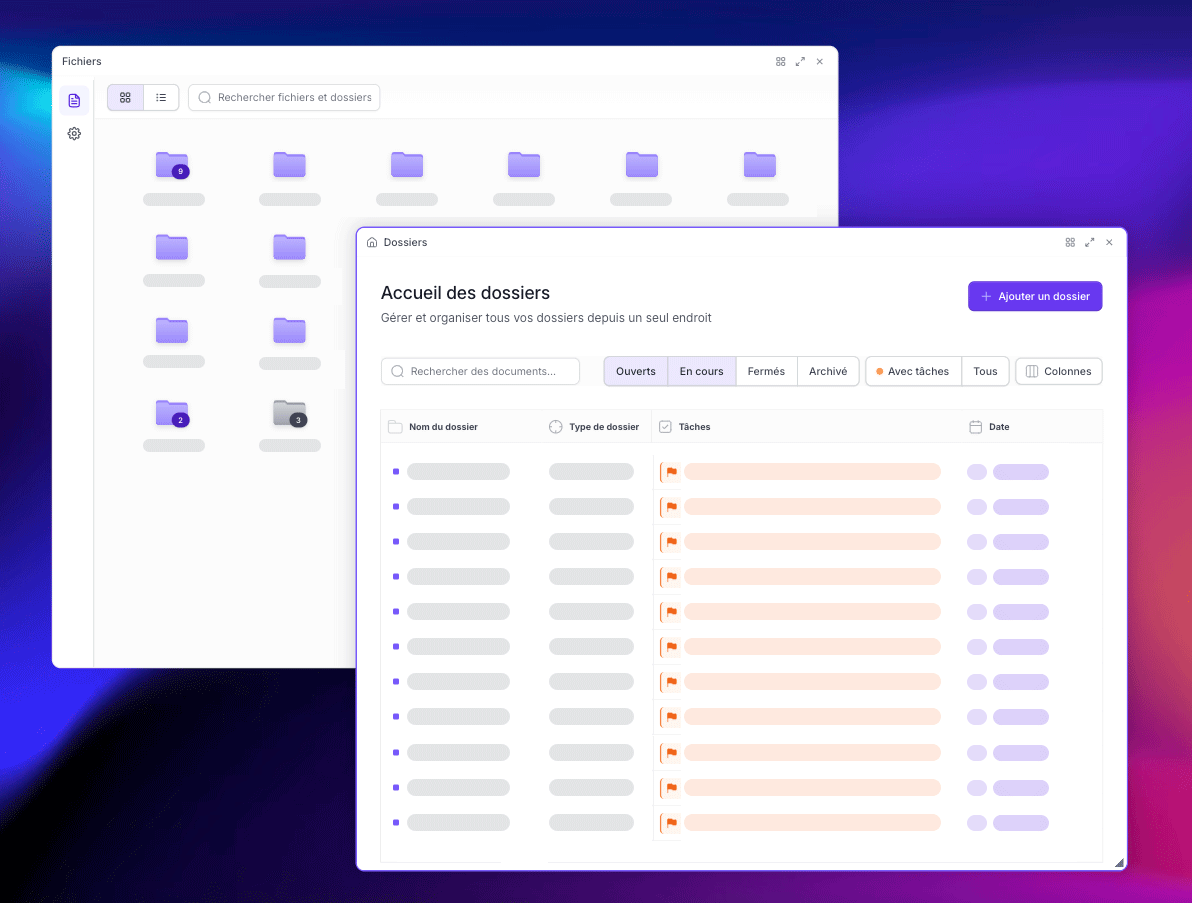Sort by the Nom du dossier column header
1192x903 pixels.
pyautogui.click(x=443, y=427)
